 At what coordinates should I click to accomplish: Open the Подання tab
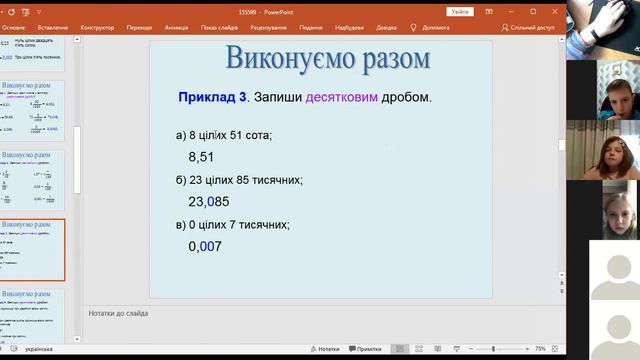pyautogui.click(x=311, y=28)
